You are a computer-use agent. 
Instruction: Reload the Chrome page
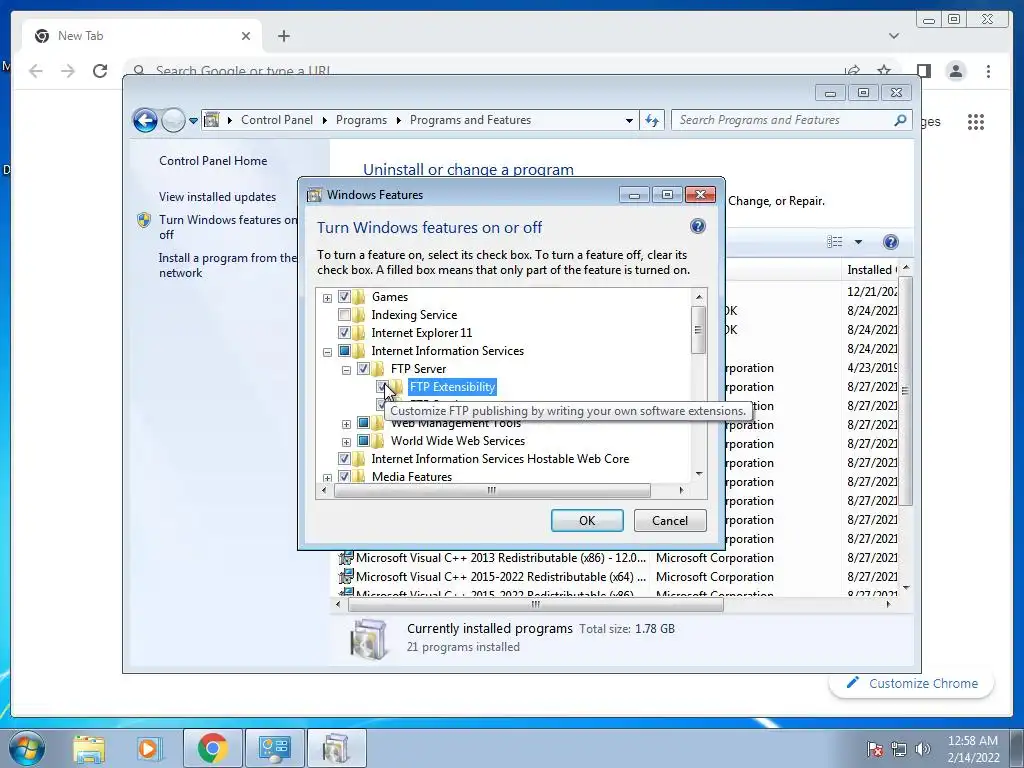click(100, 71)
